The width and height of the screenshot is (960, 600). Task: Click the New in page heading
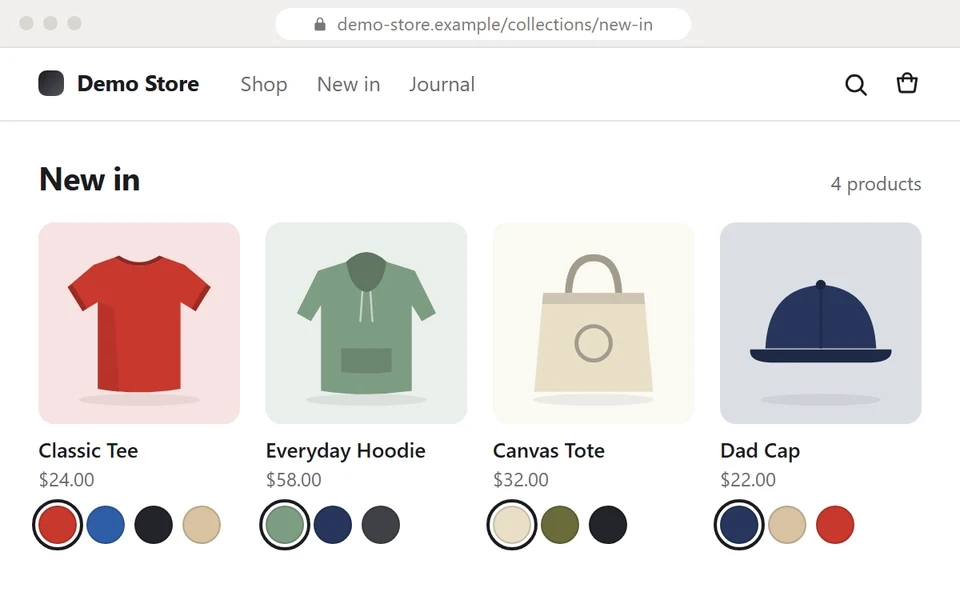89,180
